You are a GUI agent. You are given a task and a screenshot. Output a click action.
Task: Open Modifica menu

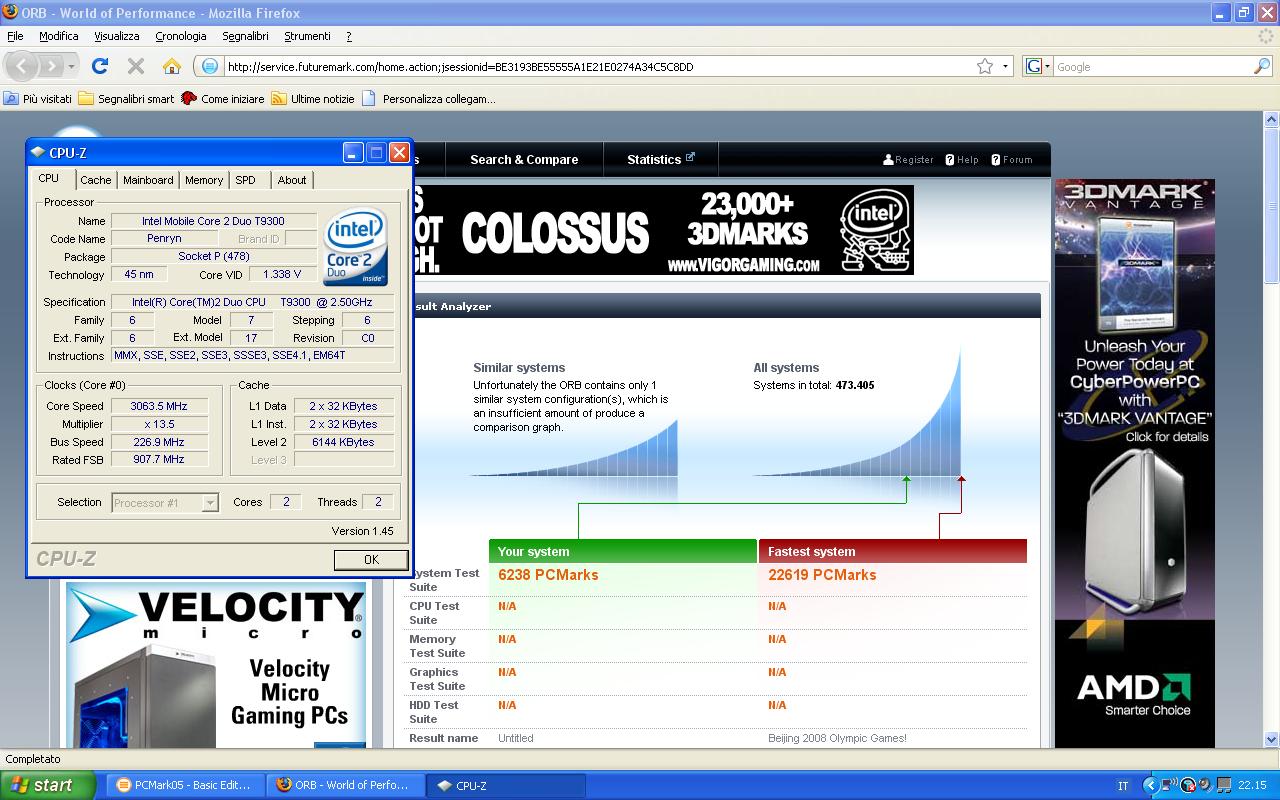point(58,36)
